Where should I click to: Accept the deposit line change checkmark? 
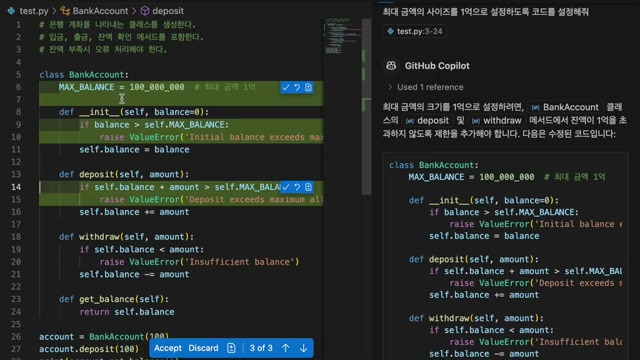(x=286, y=187)
